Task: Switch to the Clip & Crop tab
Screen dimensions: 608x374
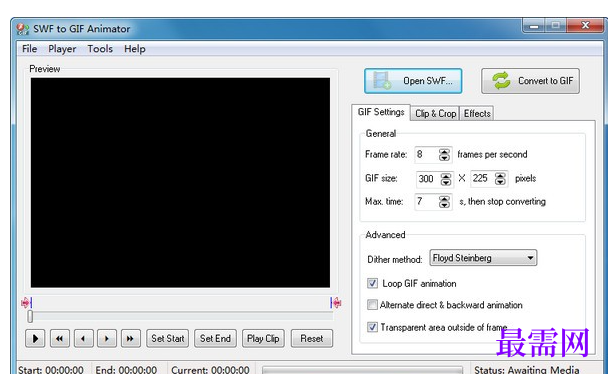Action: [x=435, y=113]
